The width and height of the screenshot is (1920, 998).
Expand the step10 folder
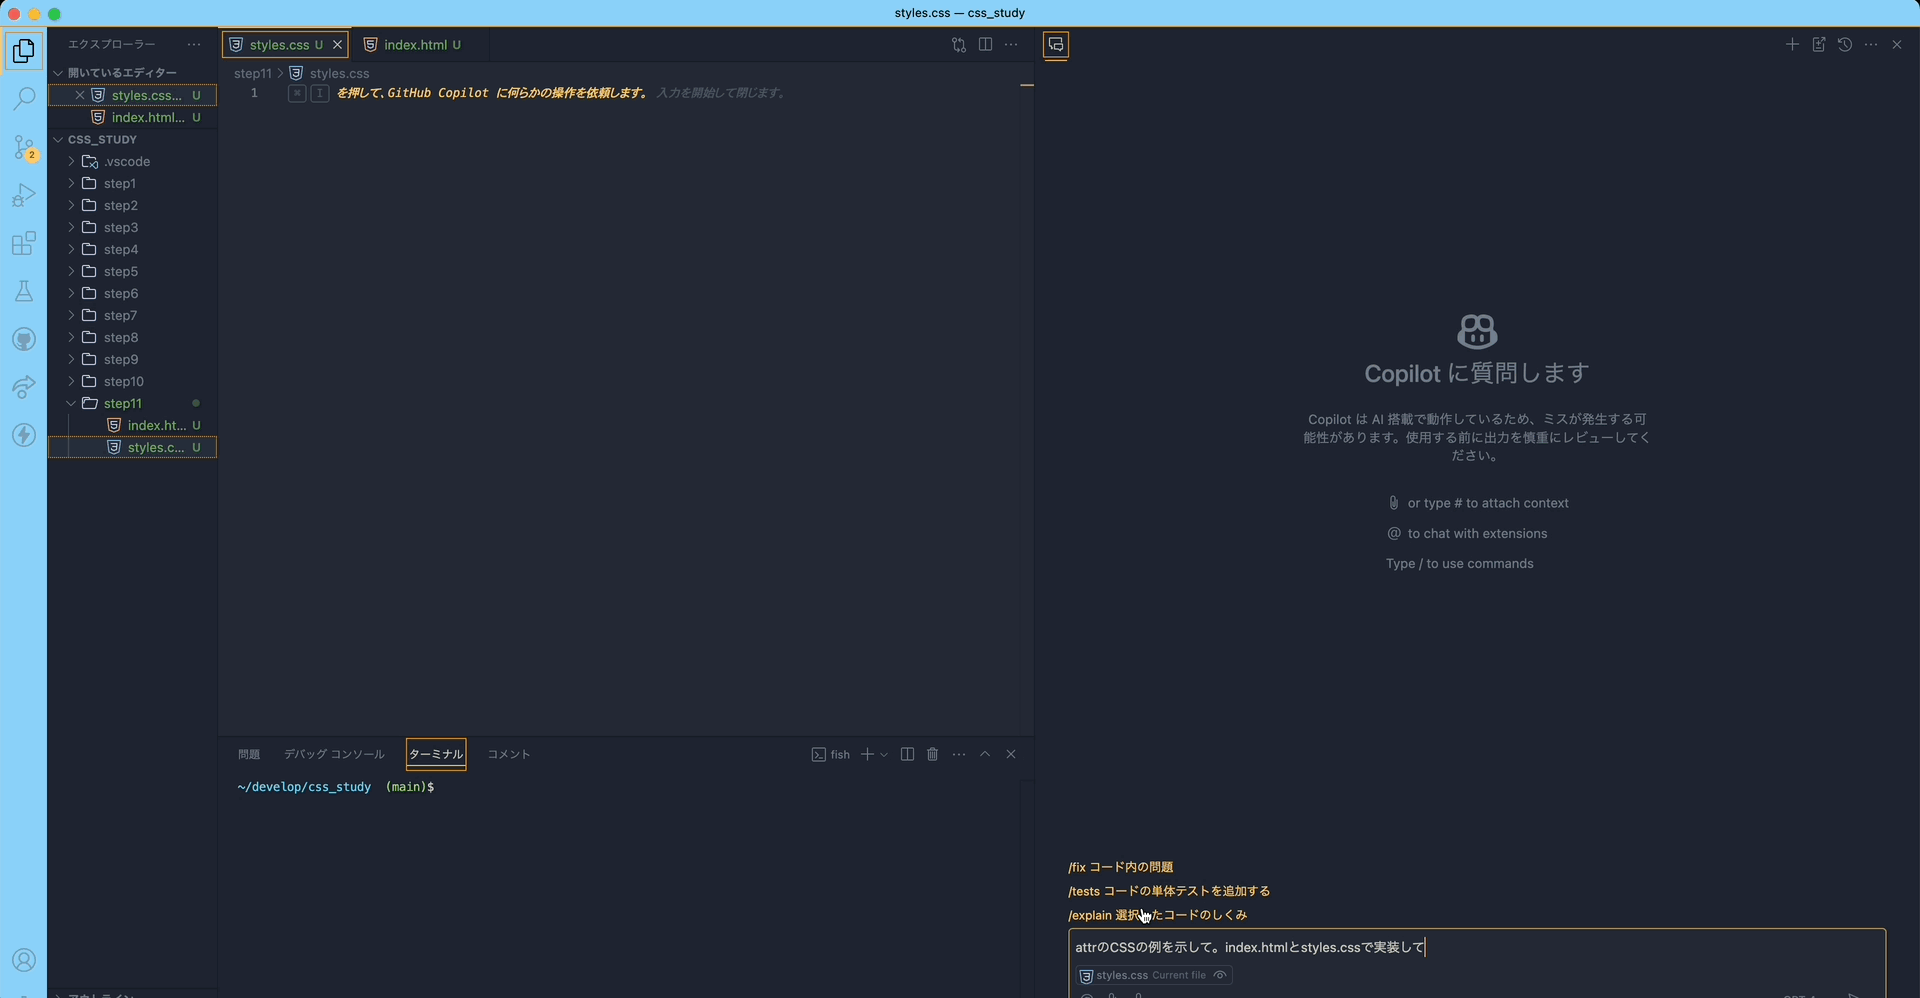pyautogui.click(x=71, y=382)
